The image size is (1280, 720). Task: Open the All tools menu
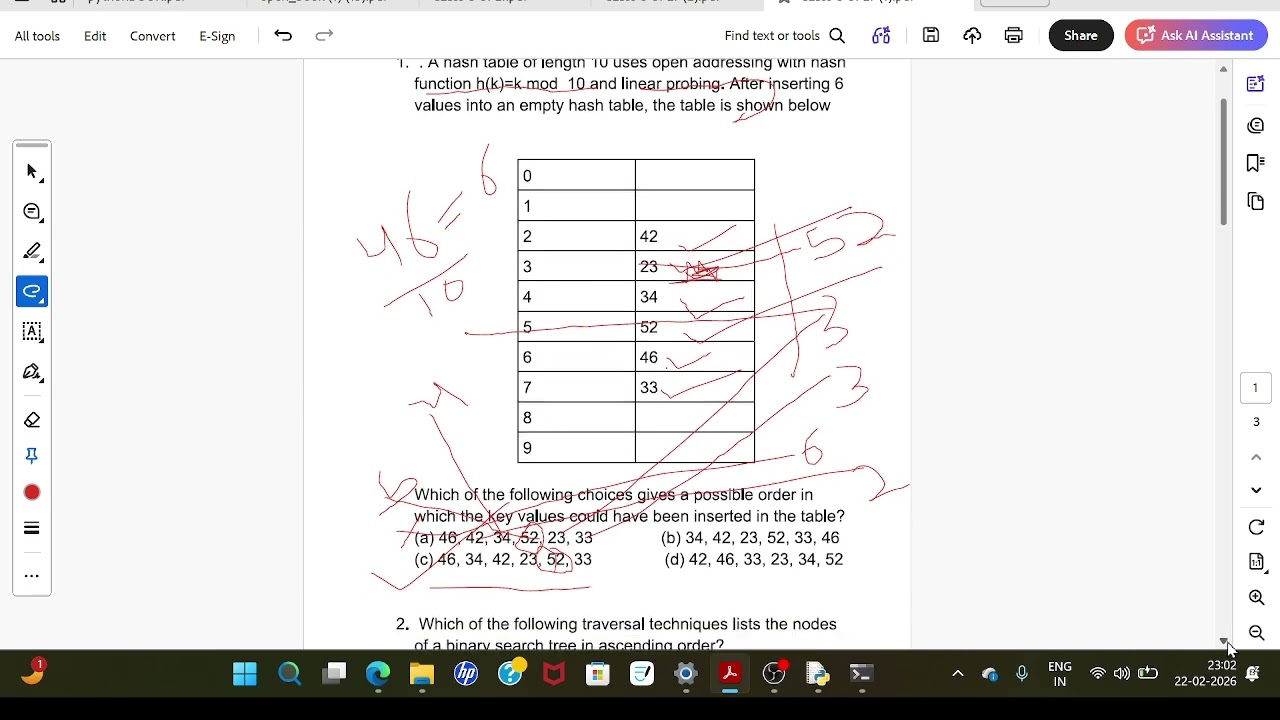[37, 36]
